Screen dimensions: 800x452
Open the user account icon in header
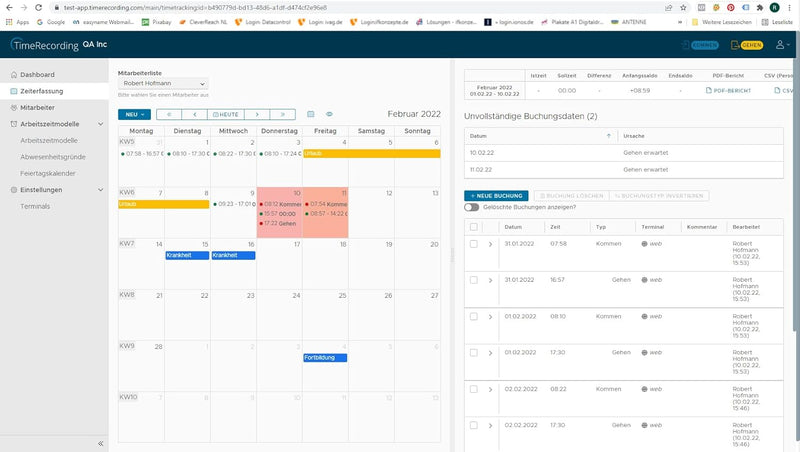(782, 45)
